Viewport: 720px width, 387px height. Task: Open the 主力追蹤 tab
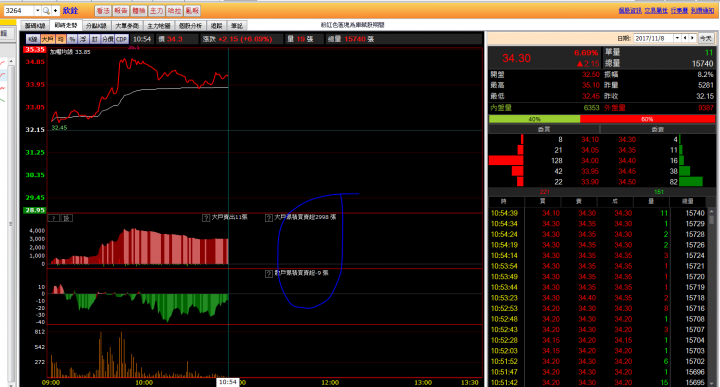point(159,26)
